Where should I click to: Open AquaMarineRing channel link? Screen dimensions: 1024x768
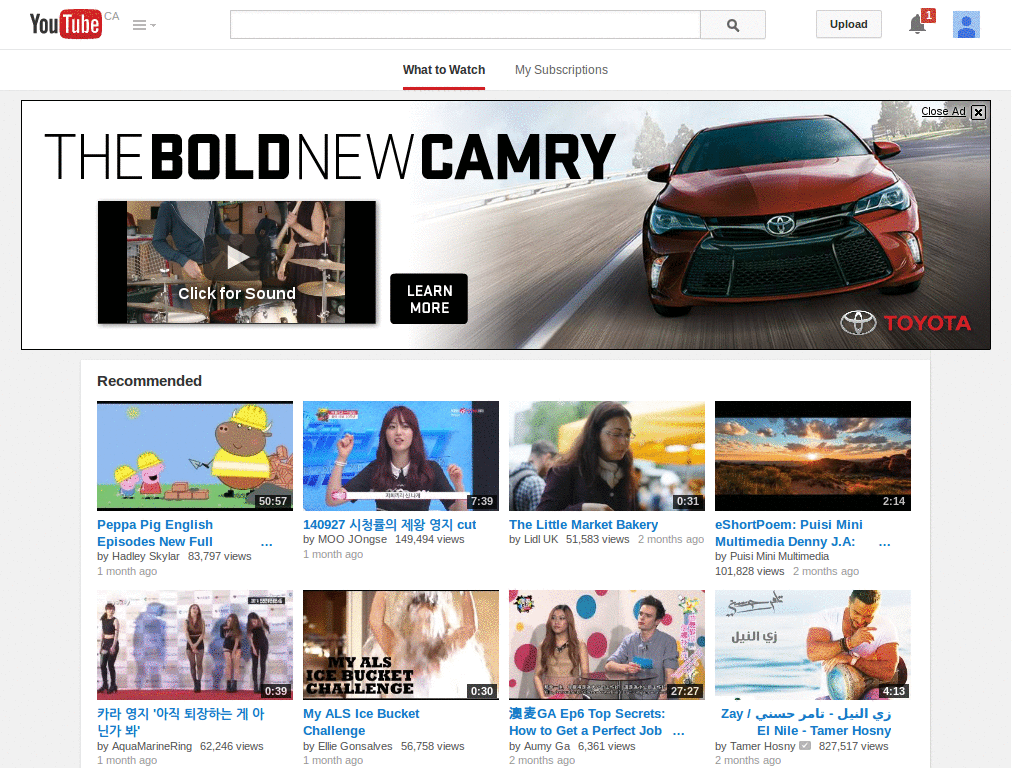coord(152,746)
